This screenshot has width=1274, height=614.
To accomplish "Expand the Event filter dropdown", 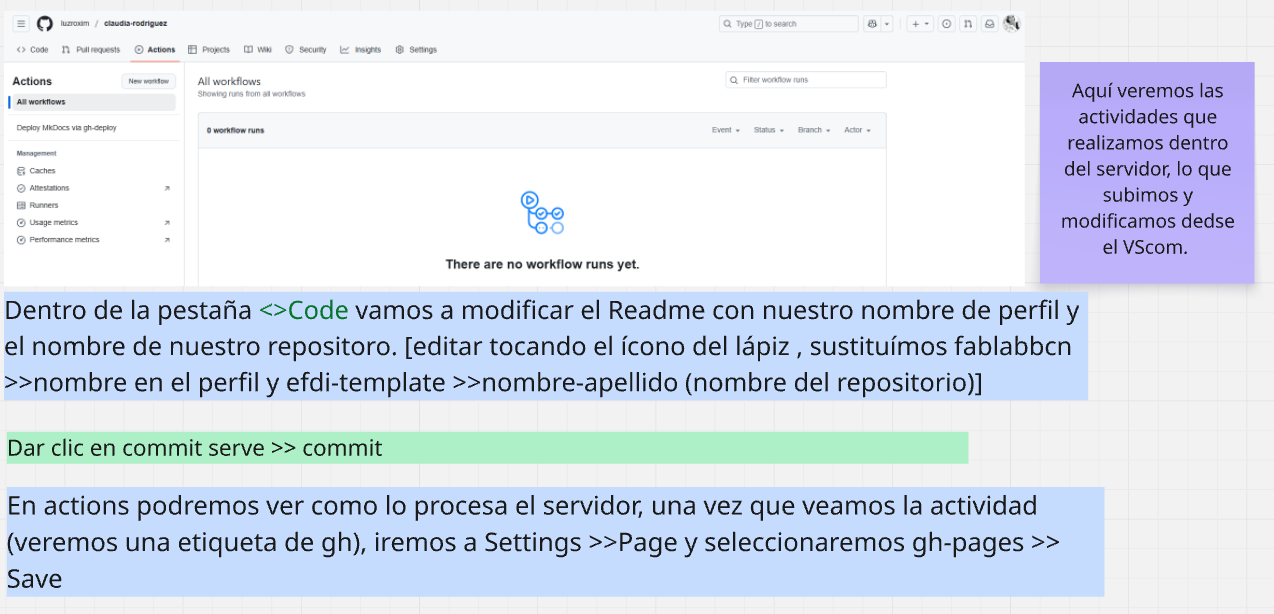I will click(x=725, y=130).
